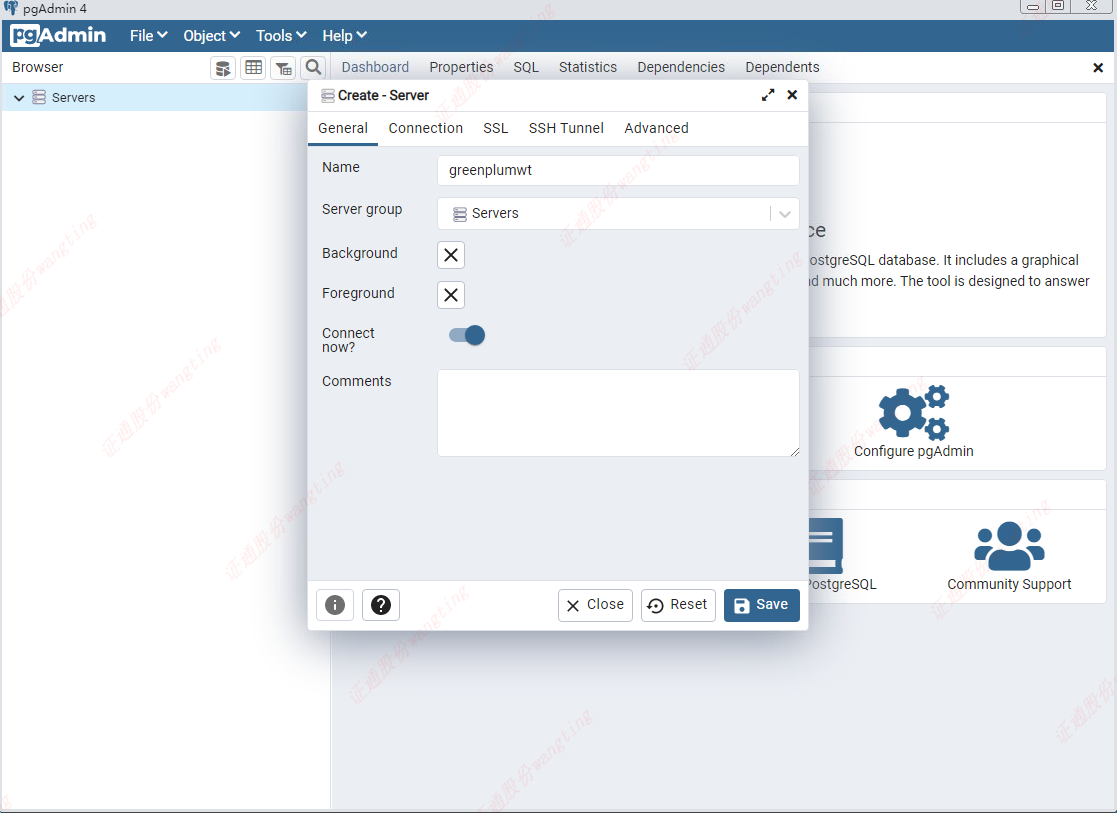
Task: Click the Background color picker box
Action: tap(451, 255)
